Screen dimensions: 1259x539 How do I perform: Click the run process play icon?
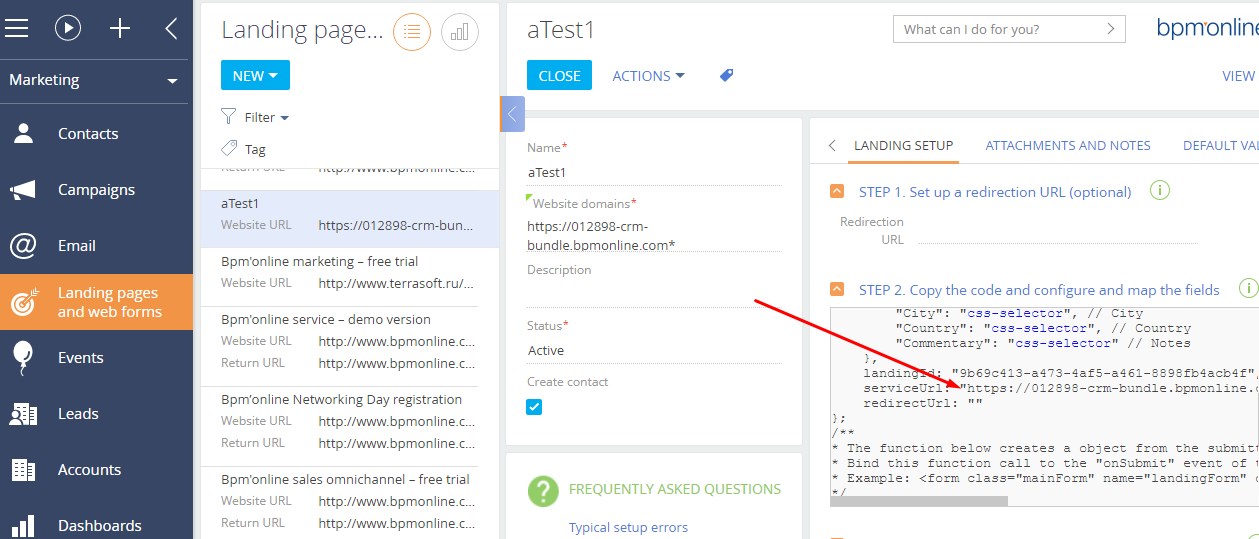coord(67,28)
